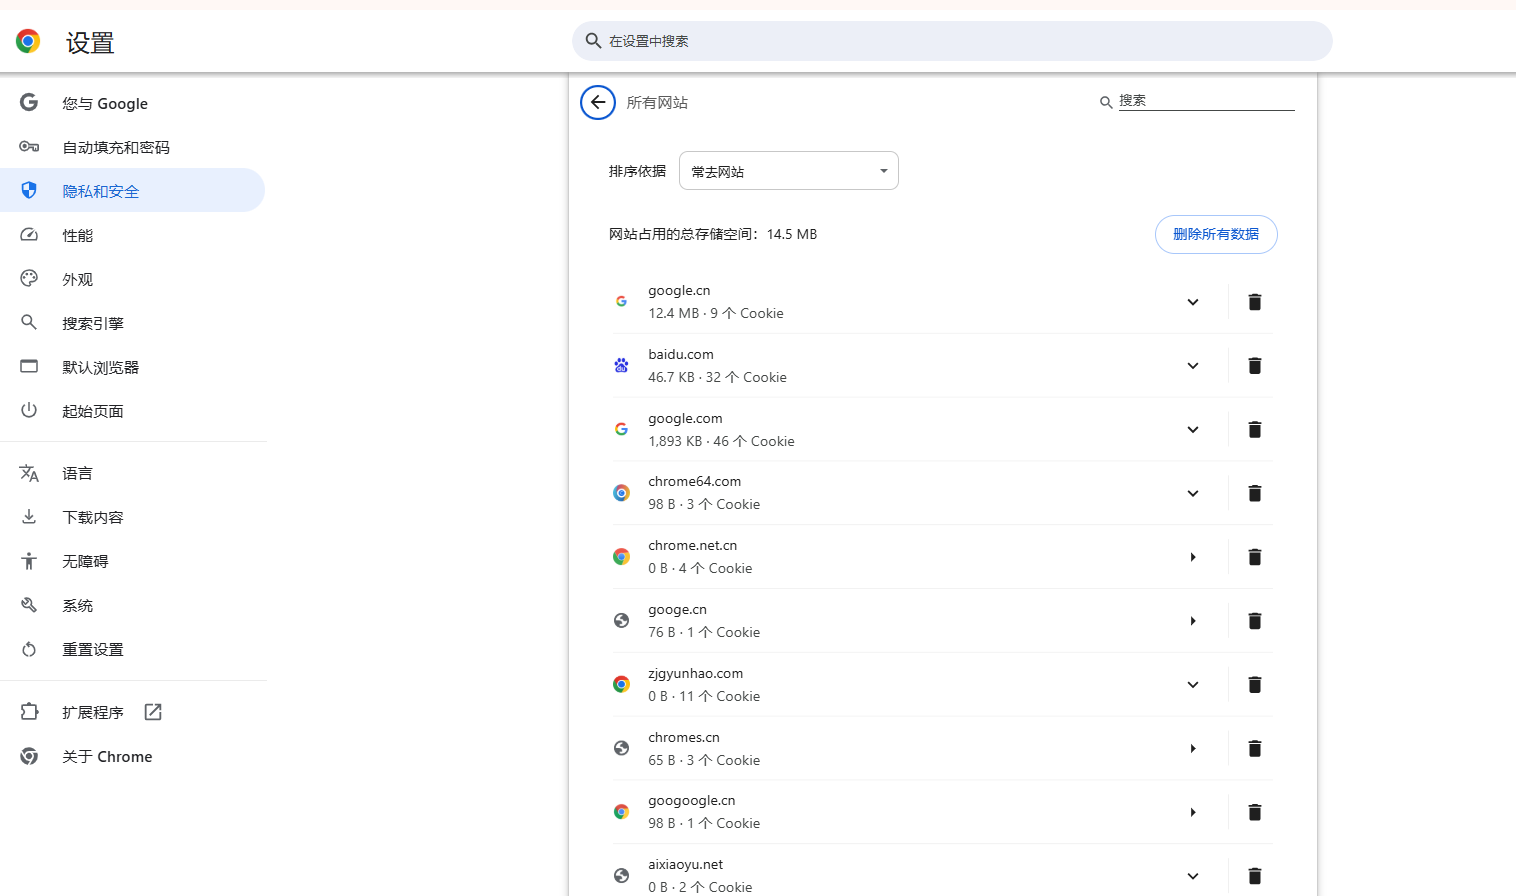Open 默认浏览器 settings section
The height and width of the screenshot is (896, 1516).
click(132, 367)
